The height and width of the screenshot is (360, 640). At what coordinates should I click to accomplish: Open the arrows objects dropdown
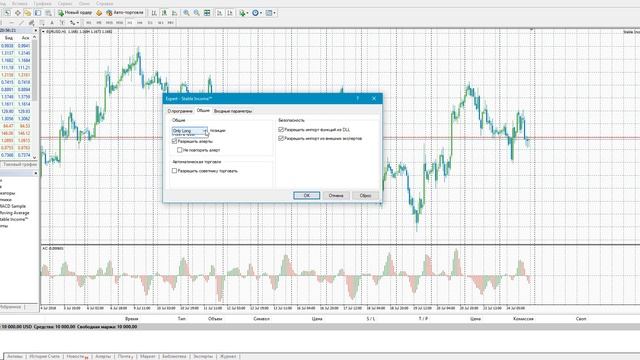click(73, 23)
